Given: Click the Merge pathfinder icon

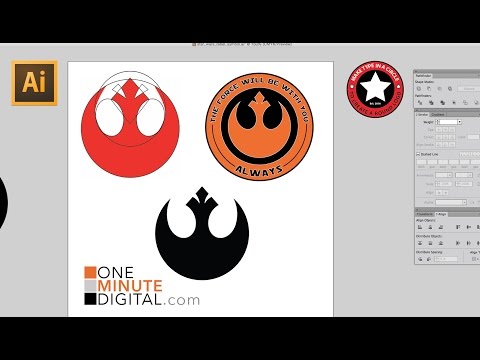Looking at the screenshot, I should (x=443, y=103).
